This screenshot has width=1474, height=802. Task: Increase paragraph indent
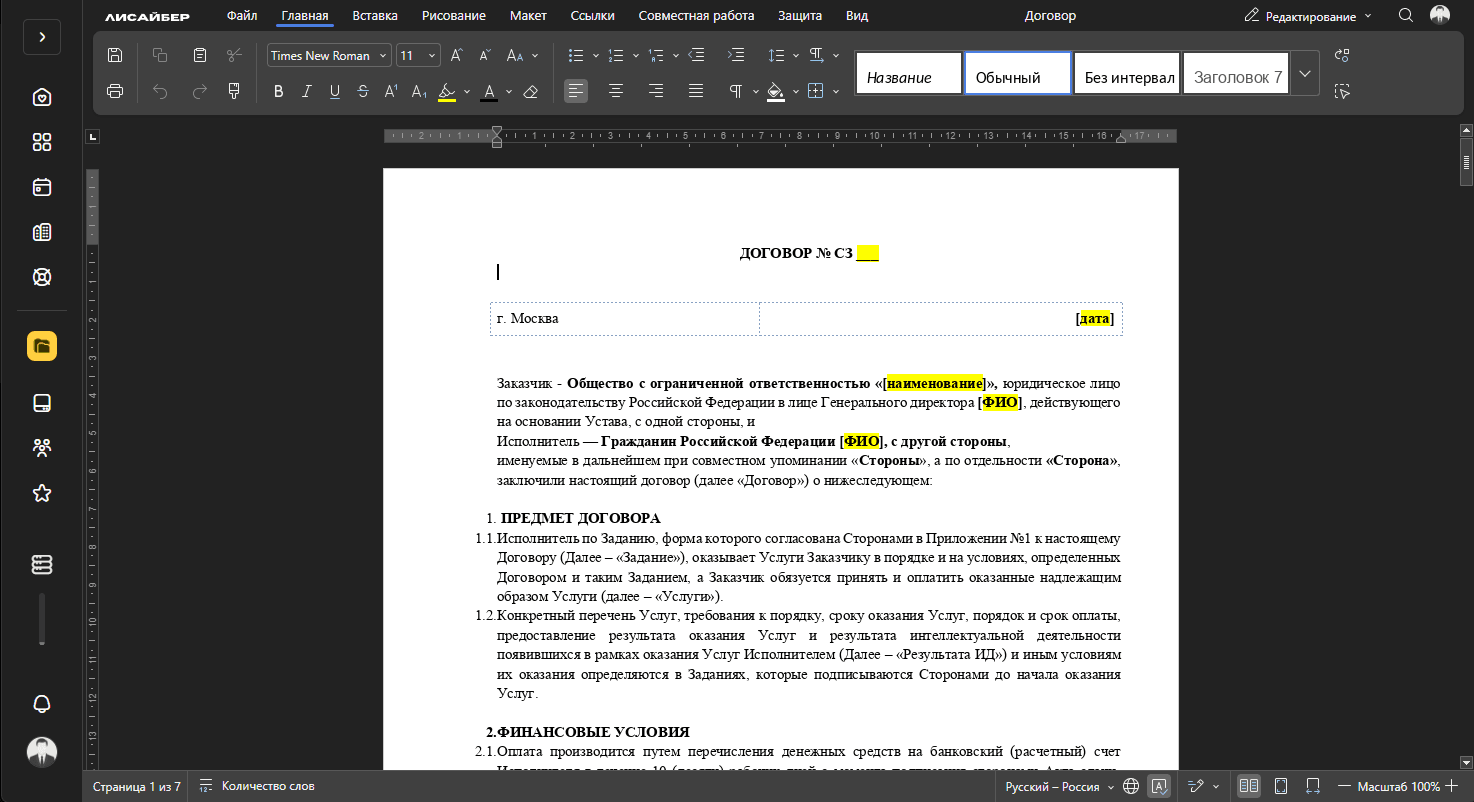click(x=736, y=55)
